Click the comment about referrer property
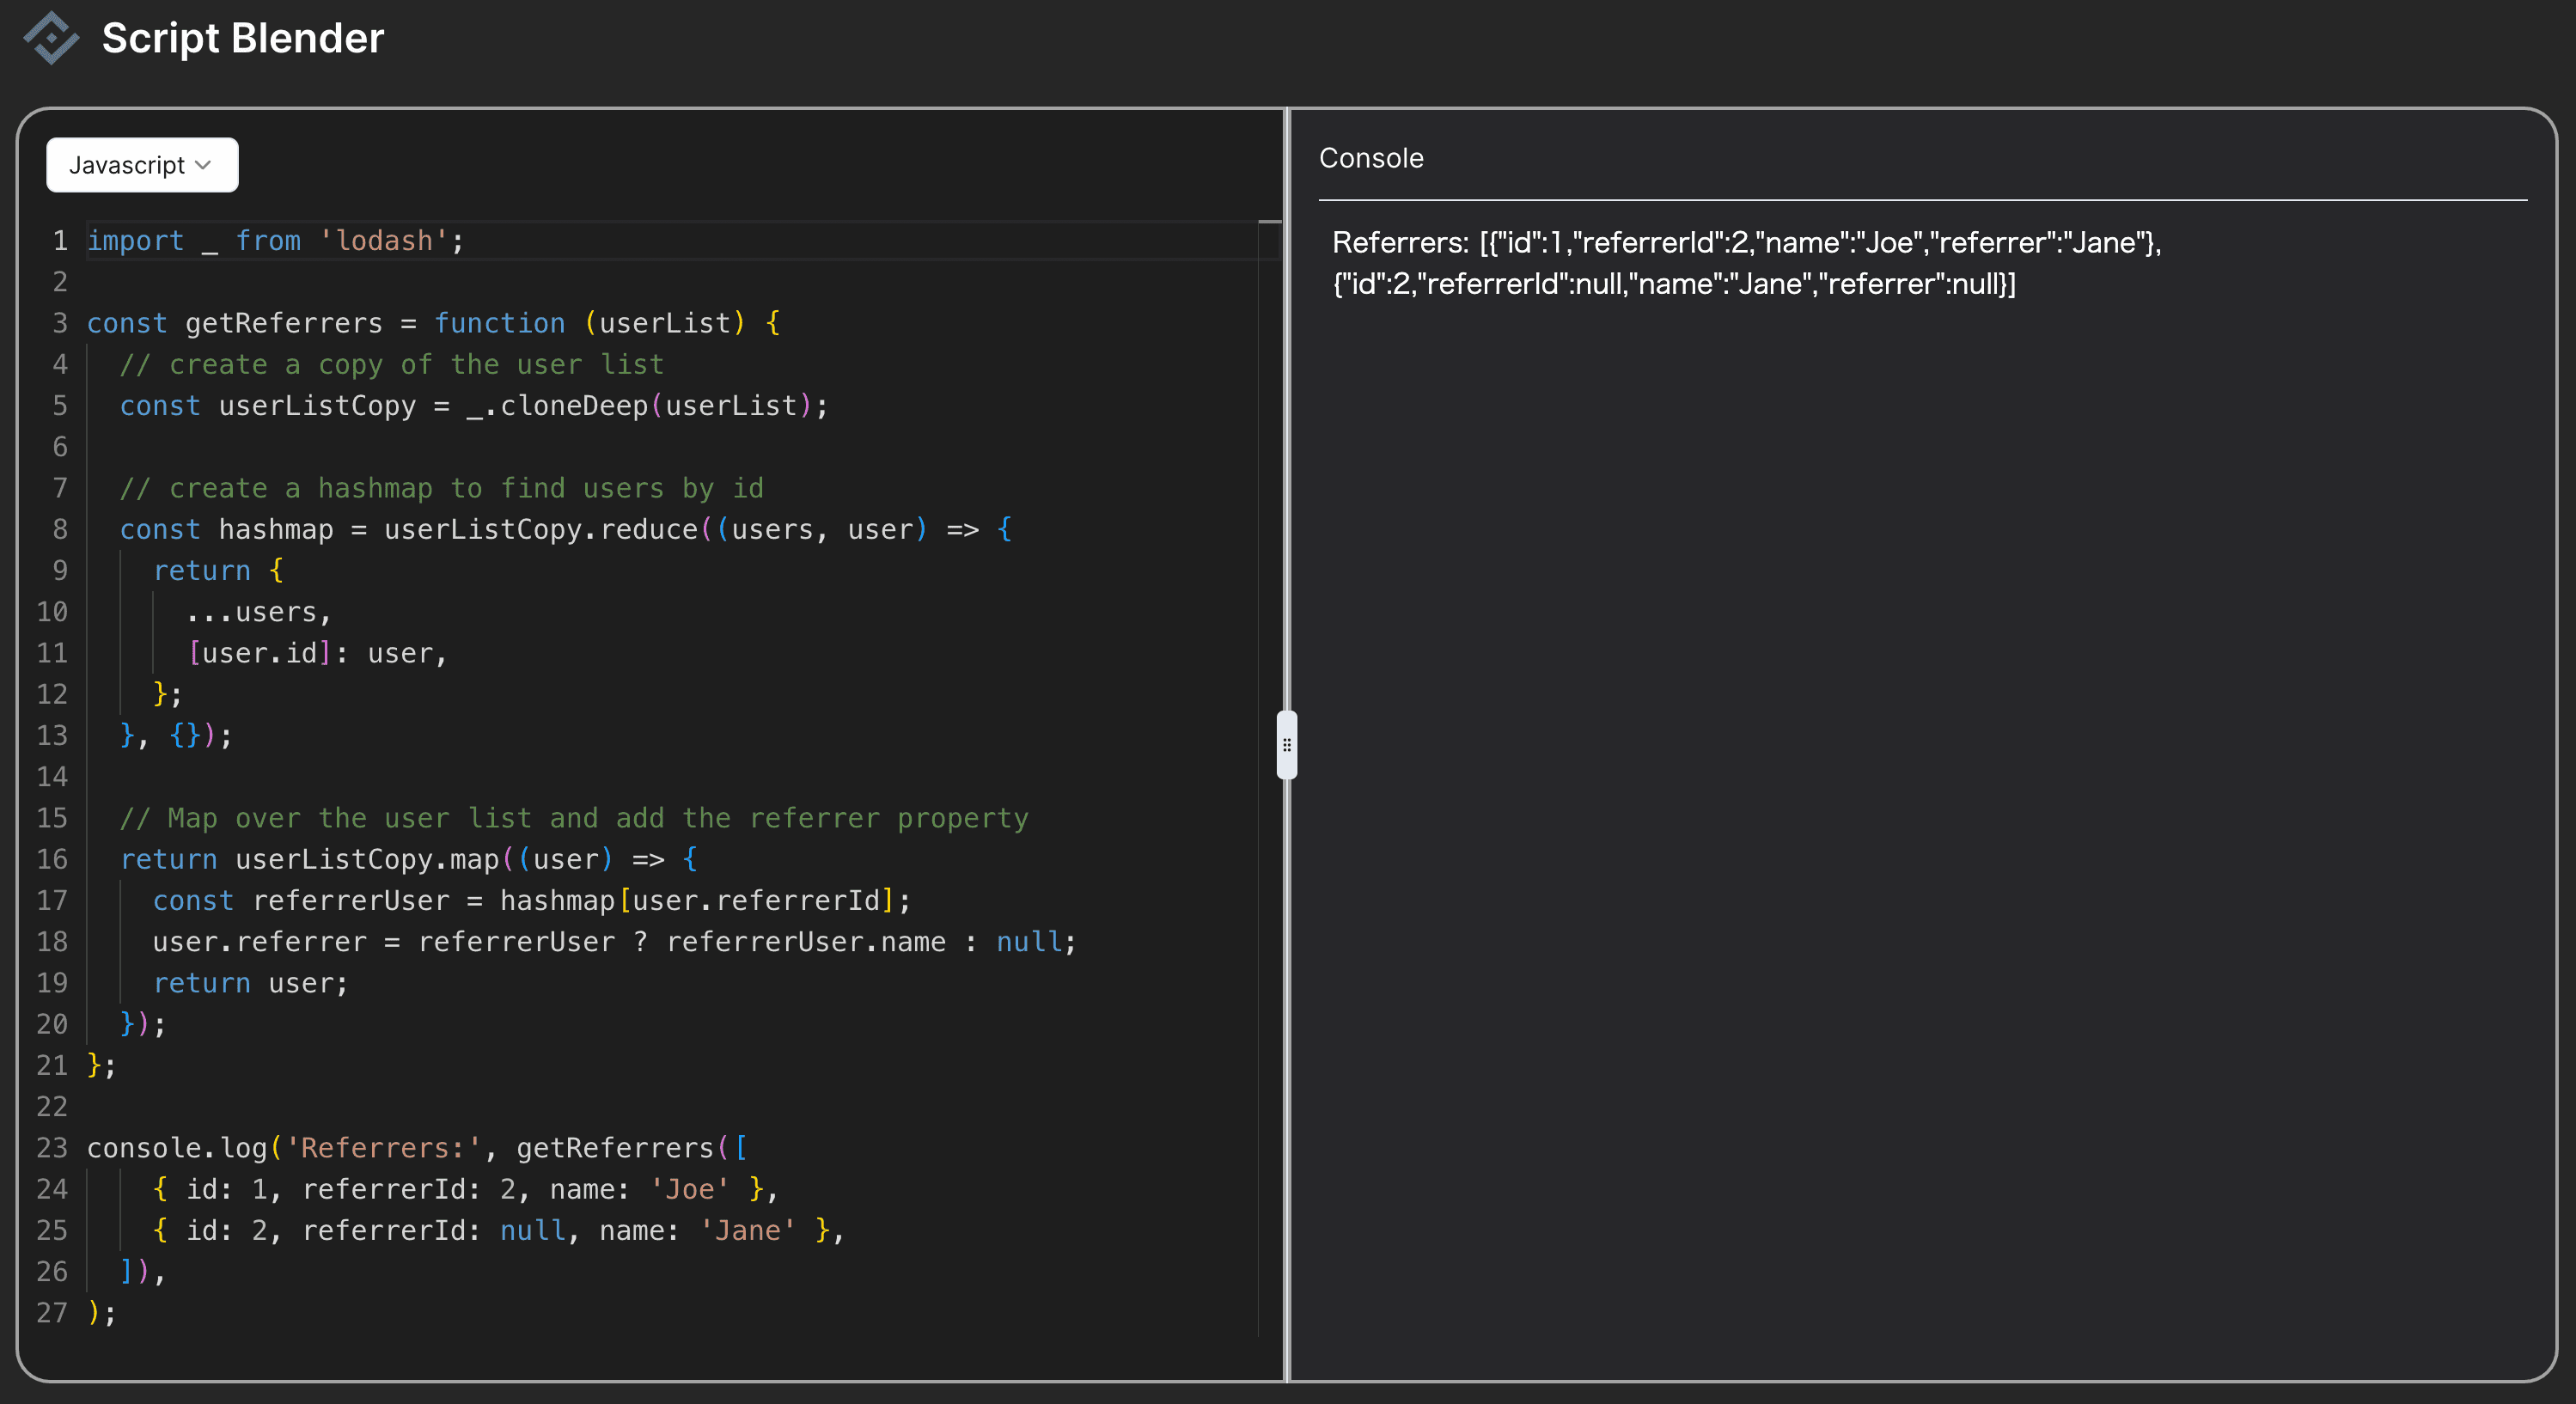Image resolution: width=2576 pixels, height=1404 pixels. tap(574, 818)
